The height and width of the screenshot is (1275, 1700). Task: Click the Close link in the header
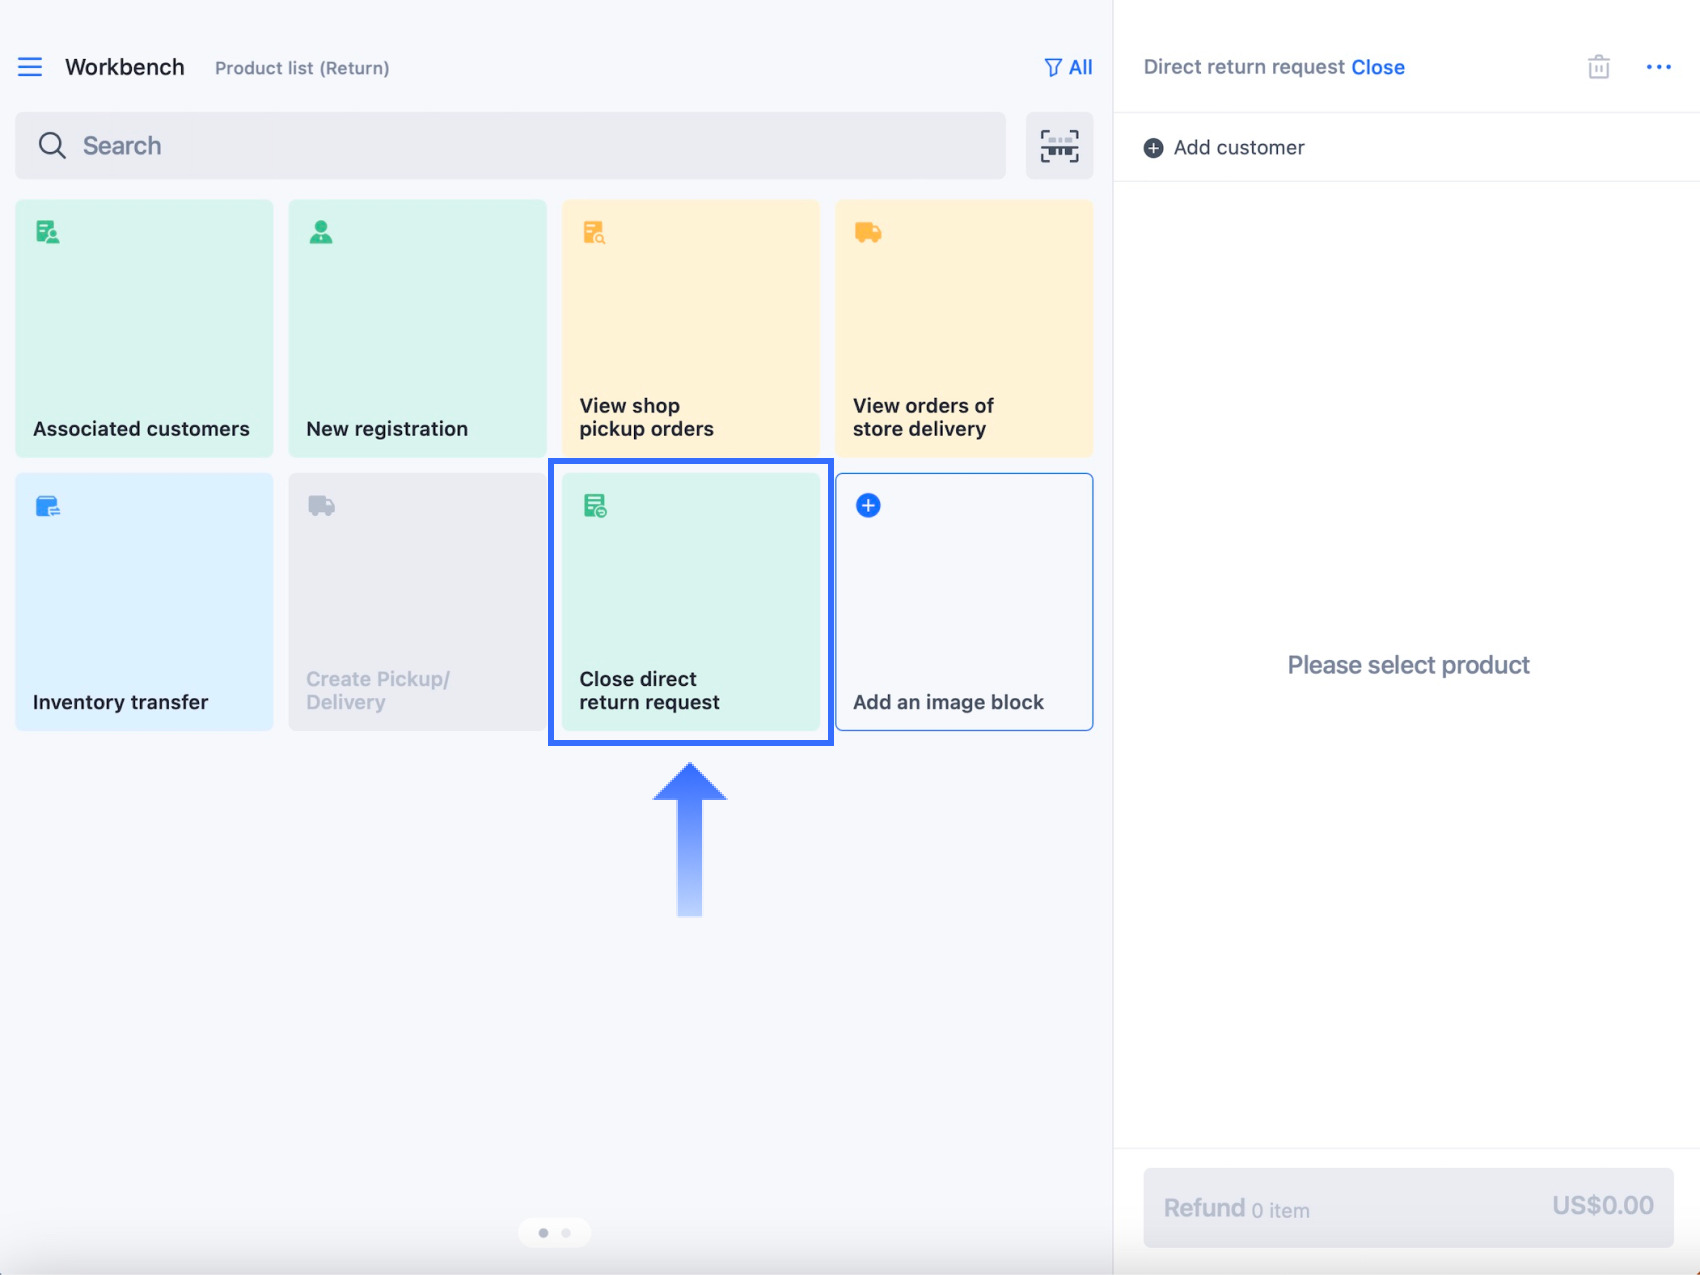point(1377,67)
